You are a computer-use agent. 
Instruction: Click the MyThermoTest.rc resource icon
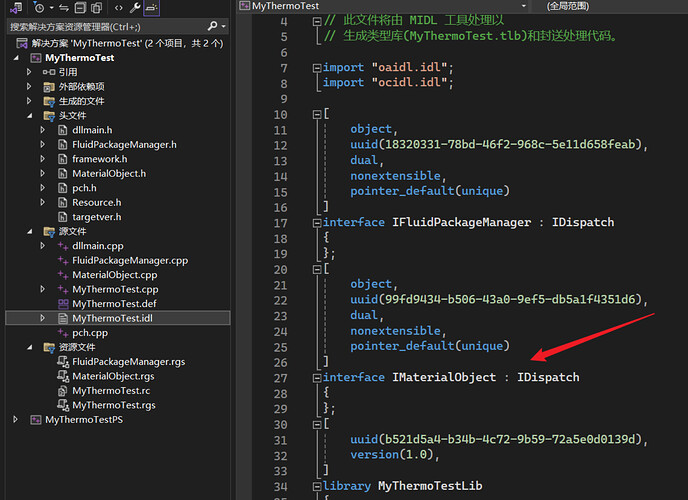pyautogui.click(x=63, y=391)
